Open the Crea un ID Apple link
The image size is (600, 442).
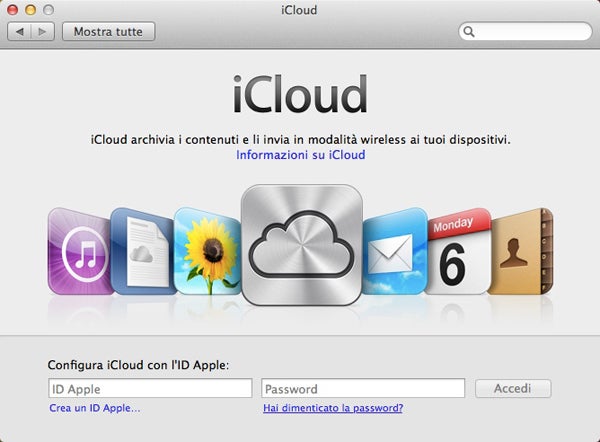pos(95,408)
